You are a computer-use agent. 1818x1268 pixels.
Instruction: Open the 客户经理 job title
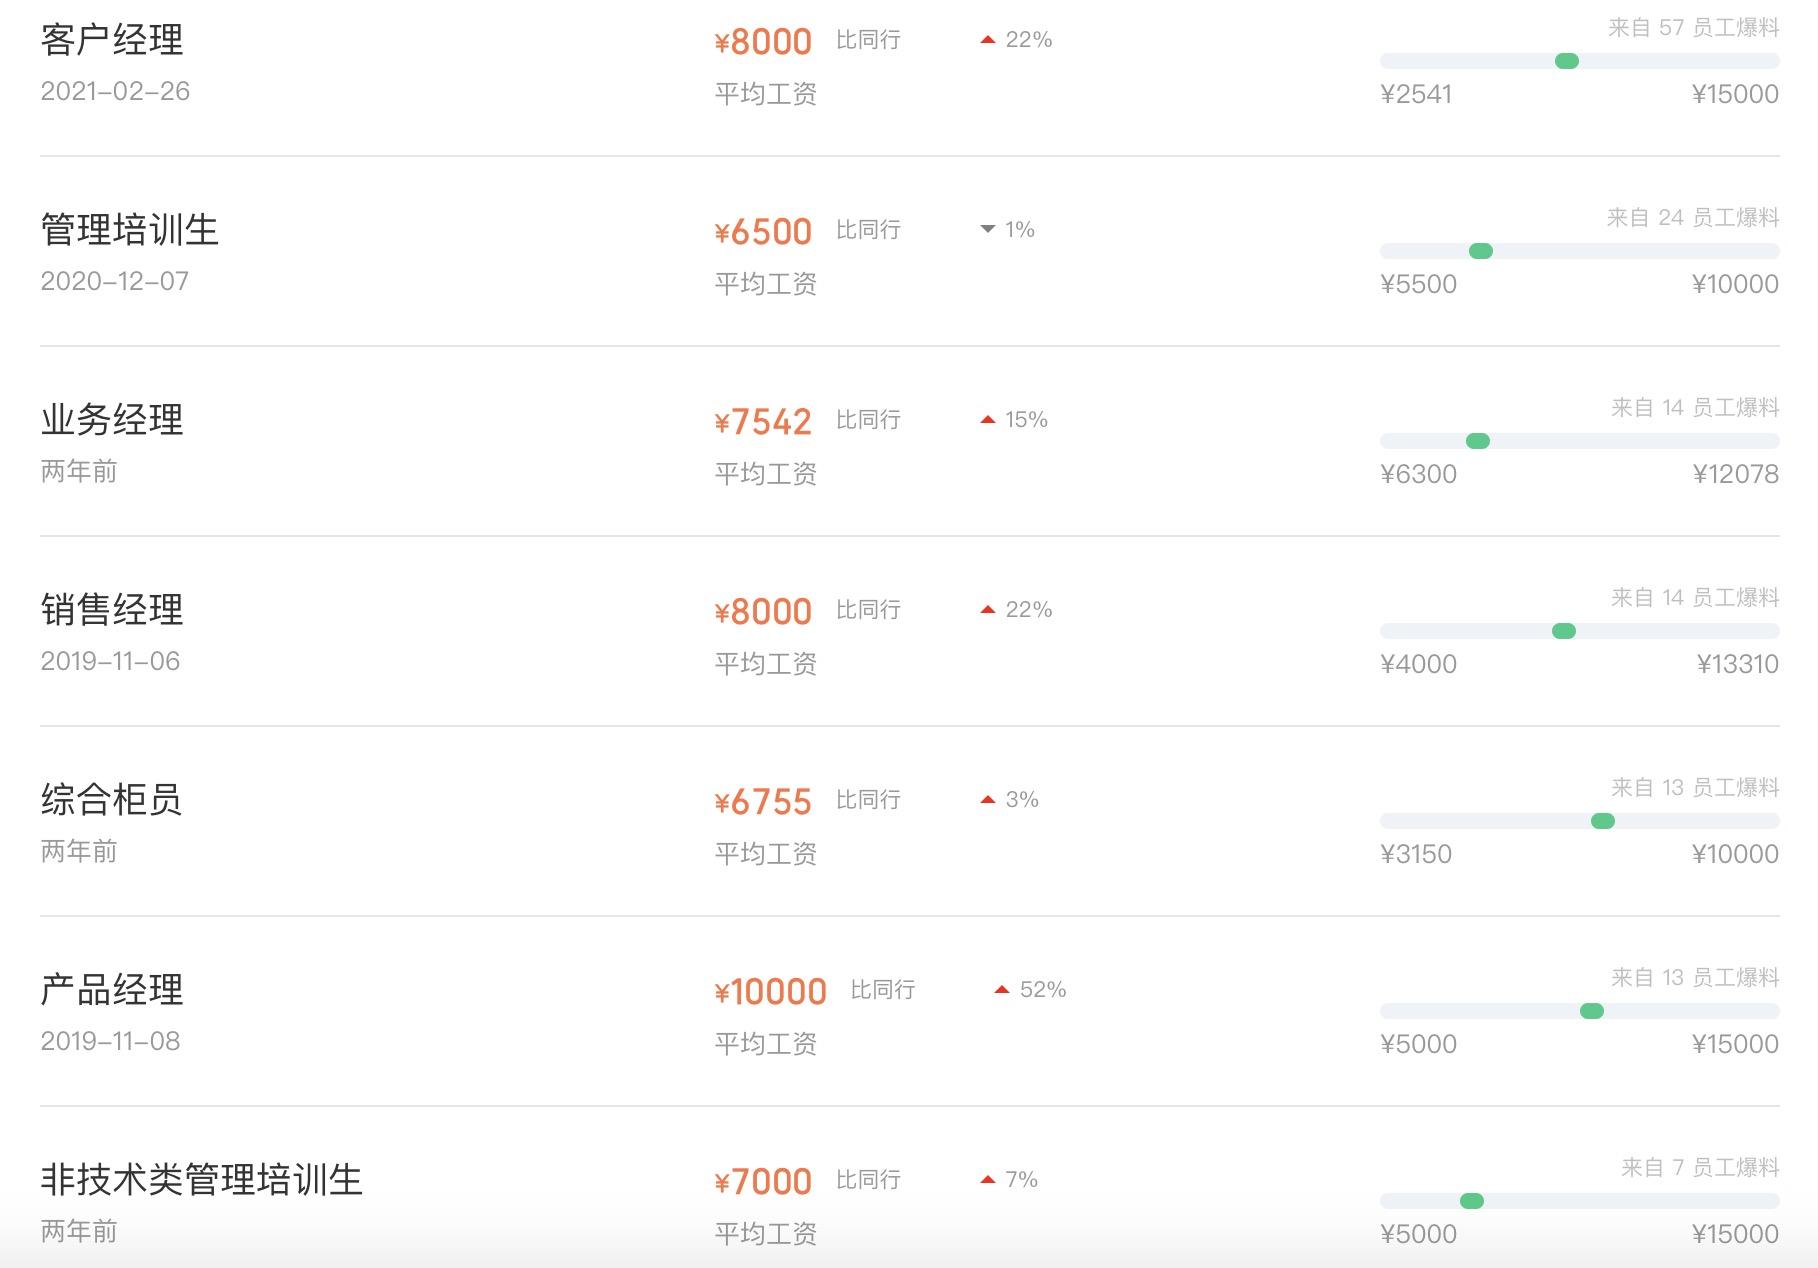tap(112, 40)
